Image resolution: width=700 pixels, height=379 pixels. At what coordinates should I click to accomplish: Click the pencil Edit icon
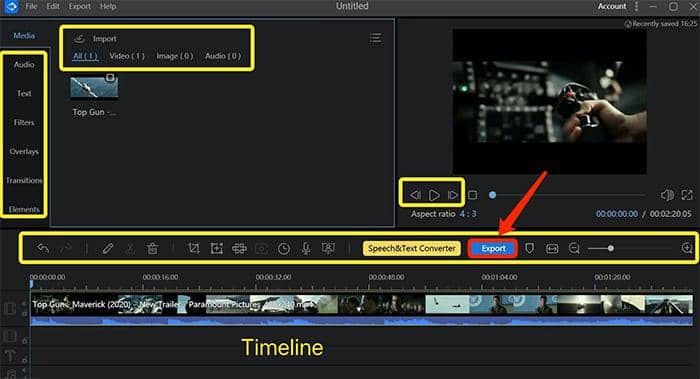pos(107,248)
